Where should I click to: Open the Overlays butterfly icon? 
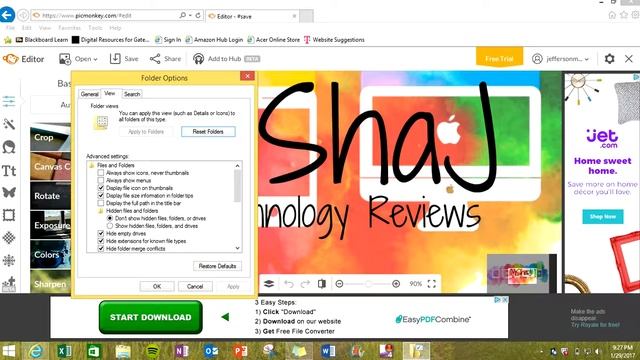pyautogui.click(x=9, y=192)
